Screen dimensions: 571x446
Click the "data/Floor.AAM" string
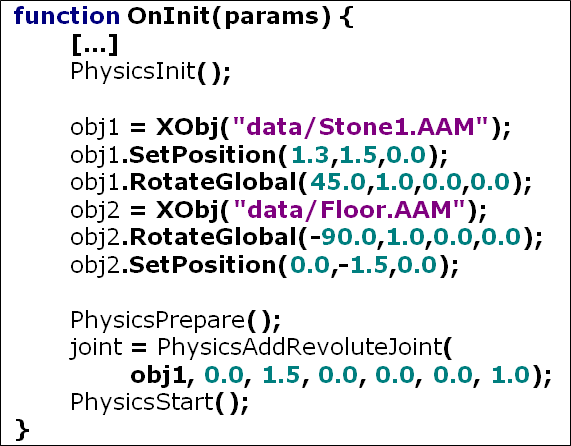[348, 210]
